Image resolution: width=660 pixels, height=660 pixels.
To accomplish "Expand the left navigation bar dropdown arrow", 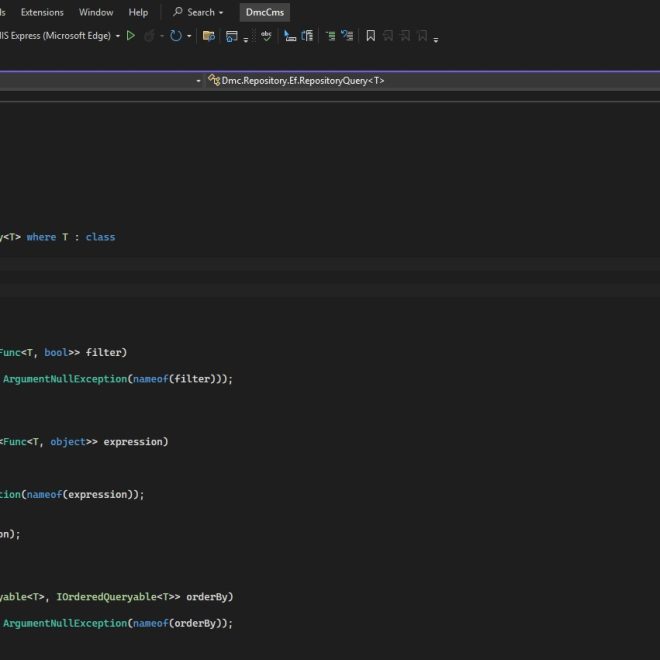I will tap(198, 81).
